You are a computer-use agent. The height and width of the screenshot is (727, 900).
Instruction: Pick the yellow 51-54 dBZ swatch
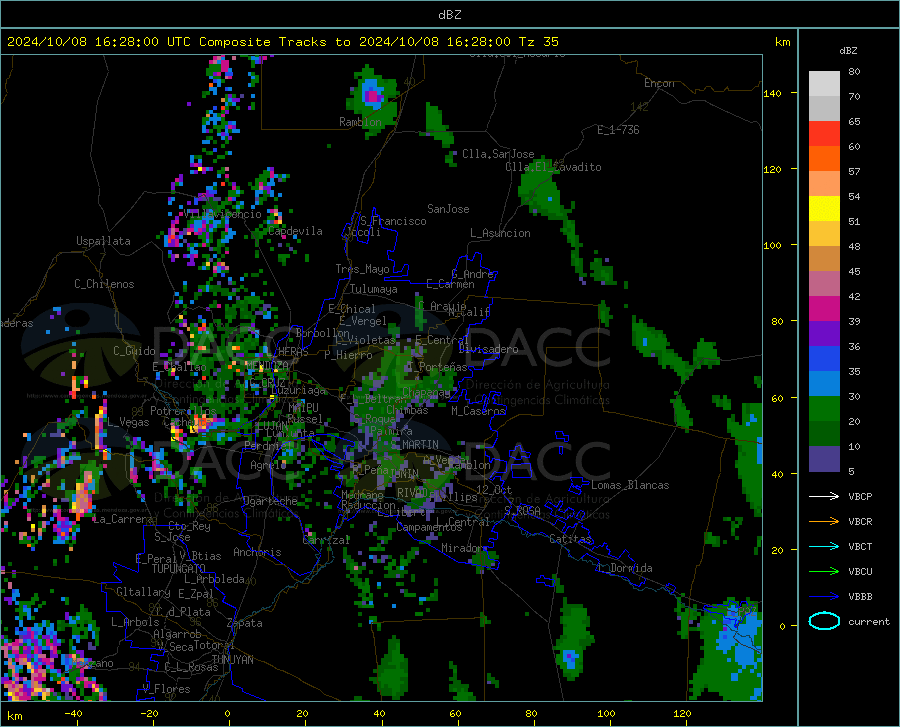tap(824, 209)
